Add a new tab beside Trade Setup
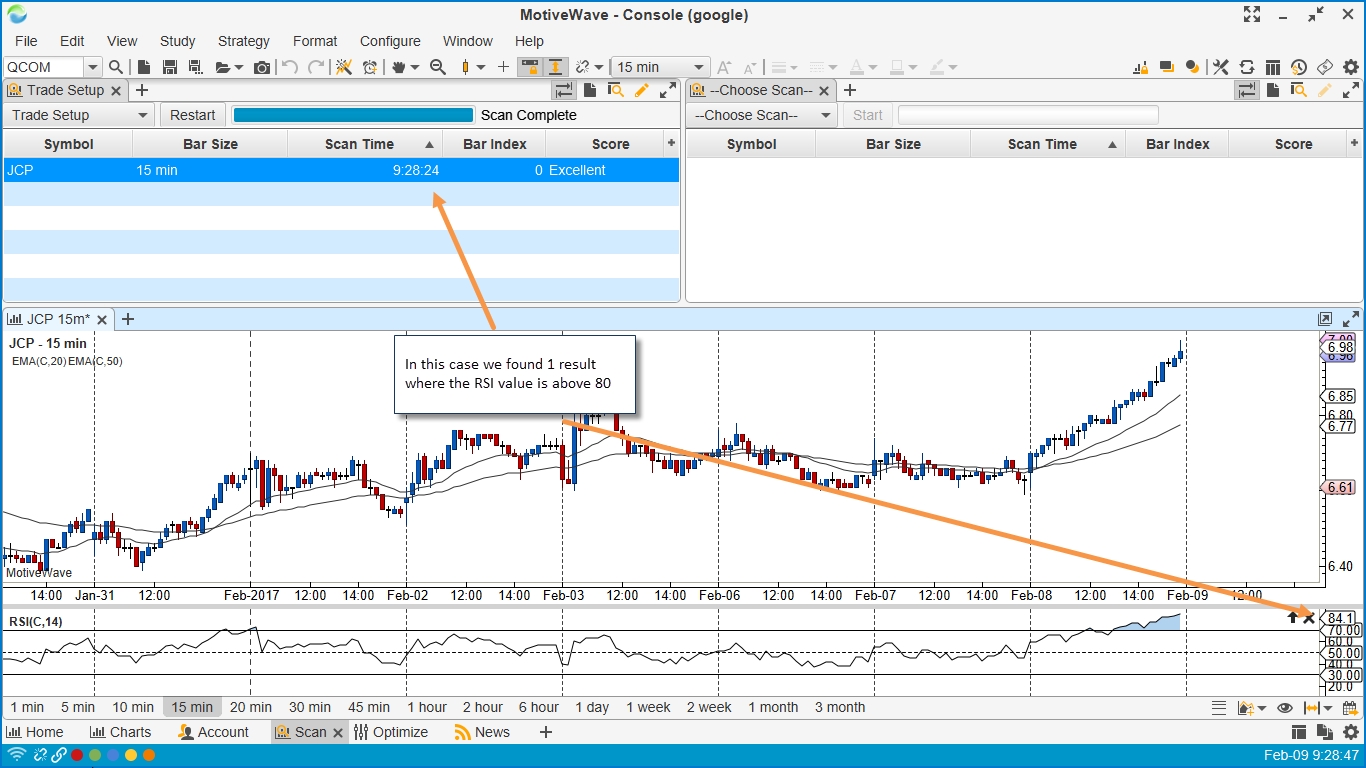This screenshot has height=768, width=1366. (141, 90)
